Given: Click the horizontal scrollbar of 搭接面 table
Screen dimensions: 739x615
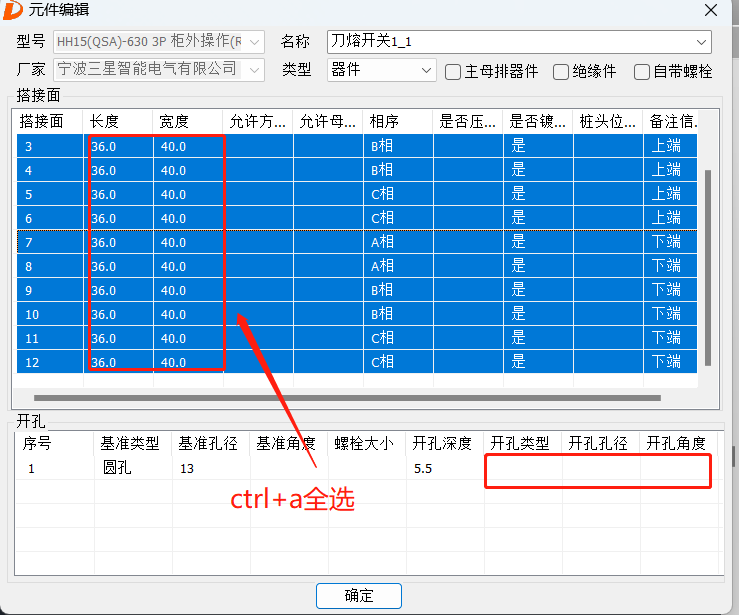Looking at the screenshot, I should pos(347,398).
